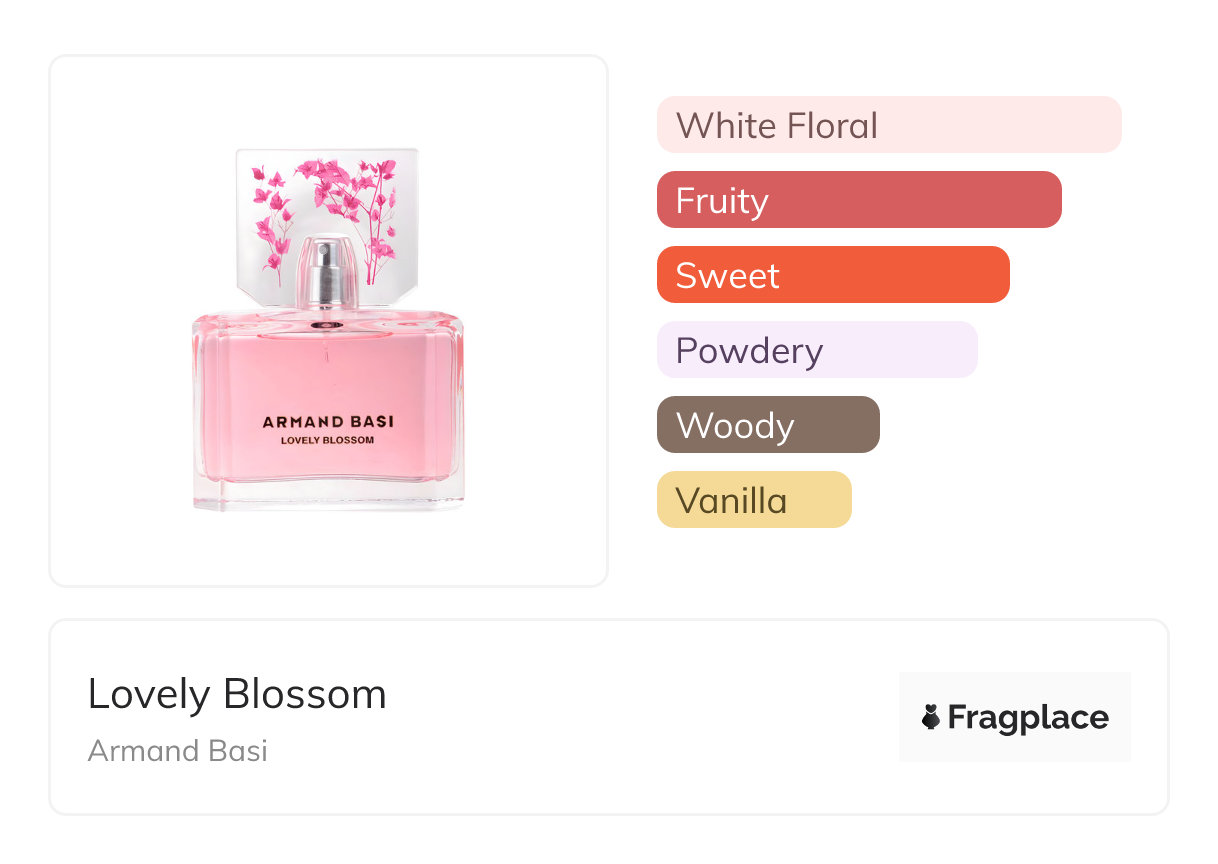Viewport: 1218px width, 864px height.
Task: Click the Fragplace perfume bottle logo icon
Action: pos(931,717)
